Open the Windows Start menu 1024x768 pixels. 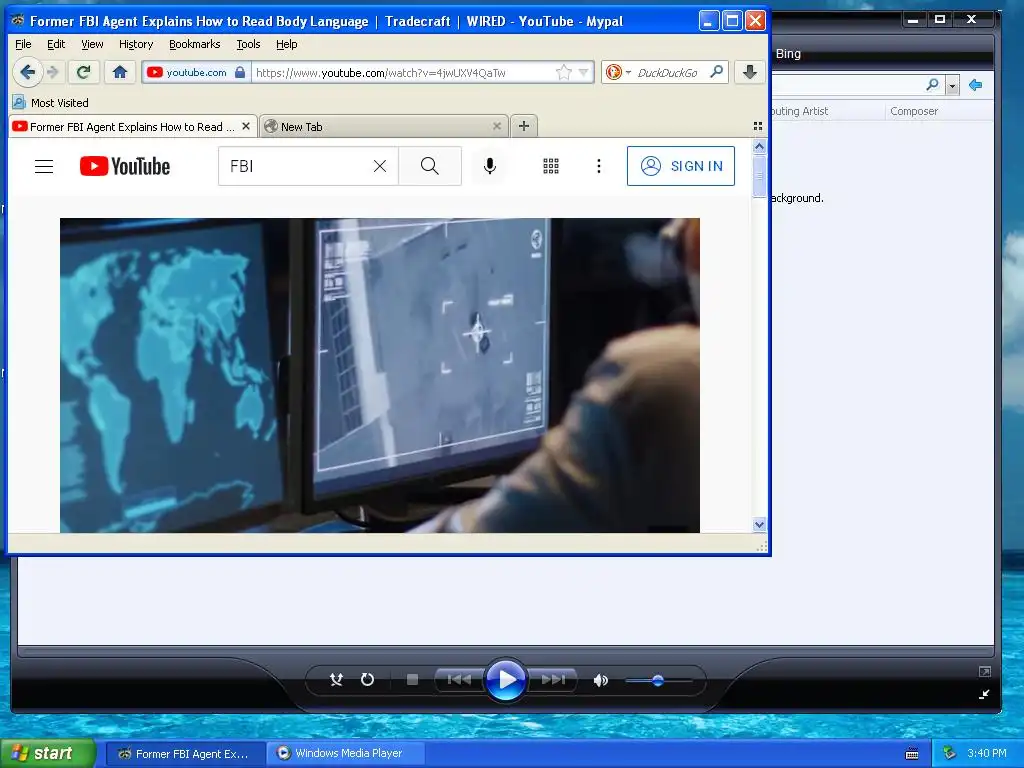(x=48, y=753)
